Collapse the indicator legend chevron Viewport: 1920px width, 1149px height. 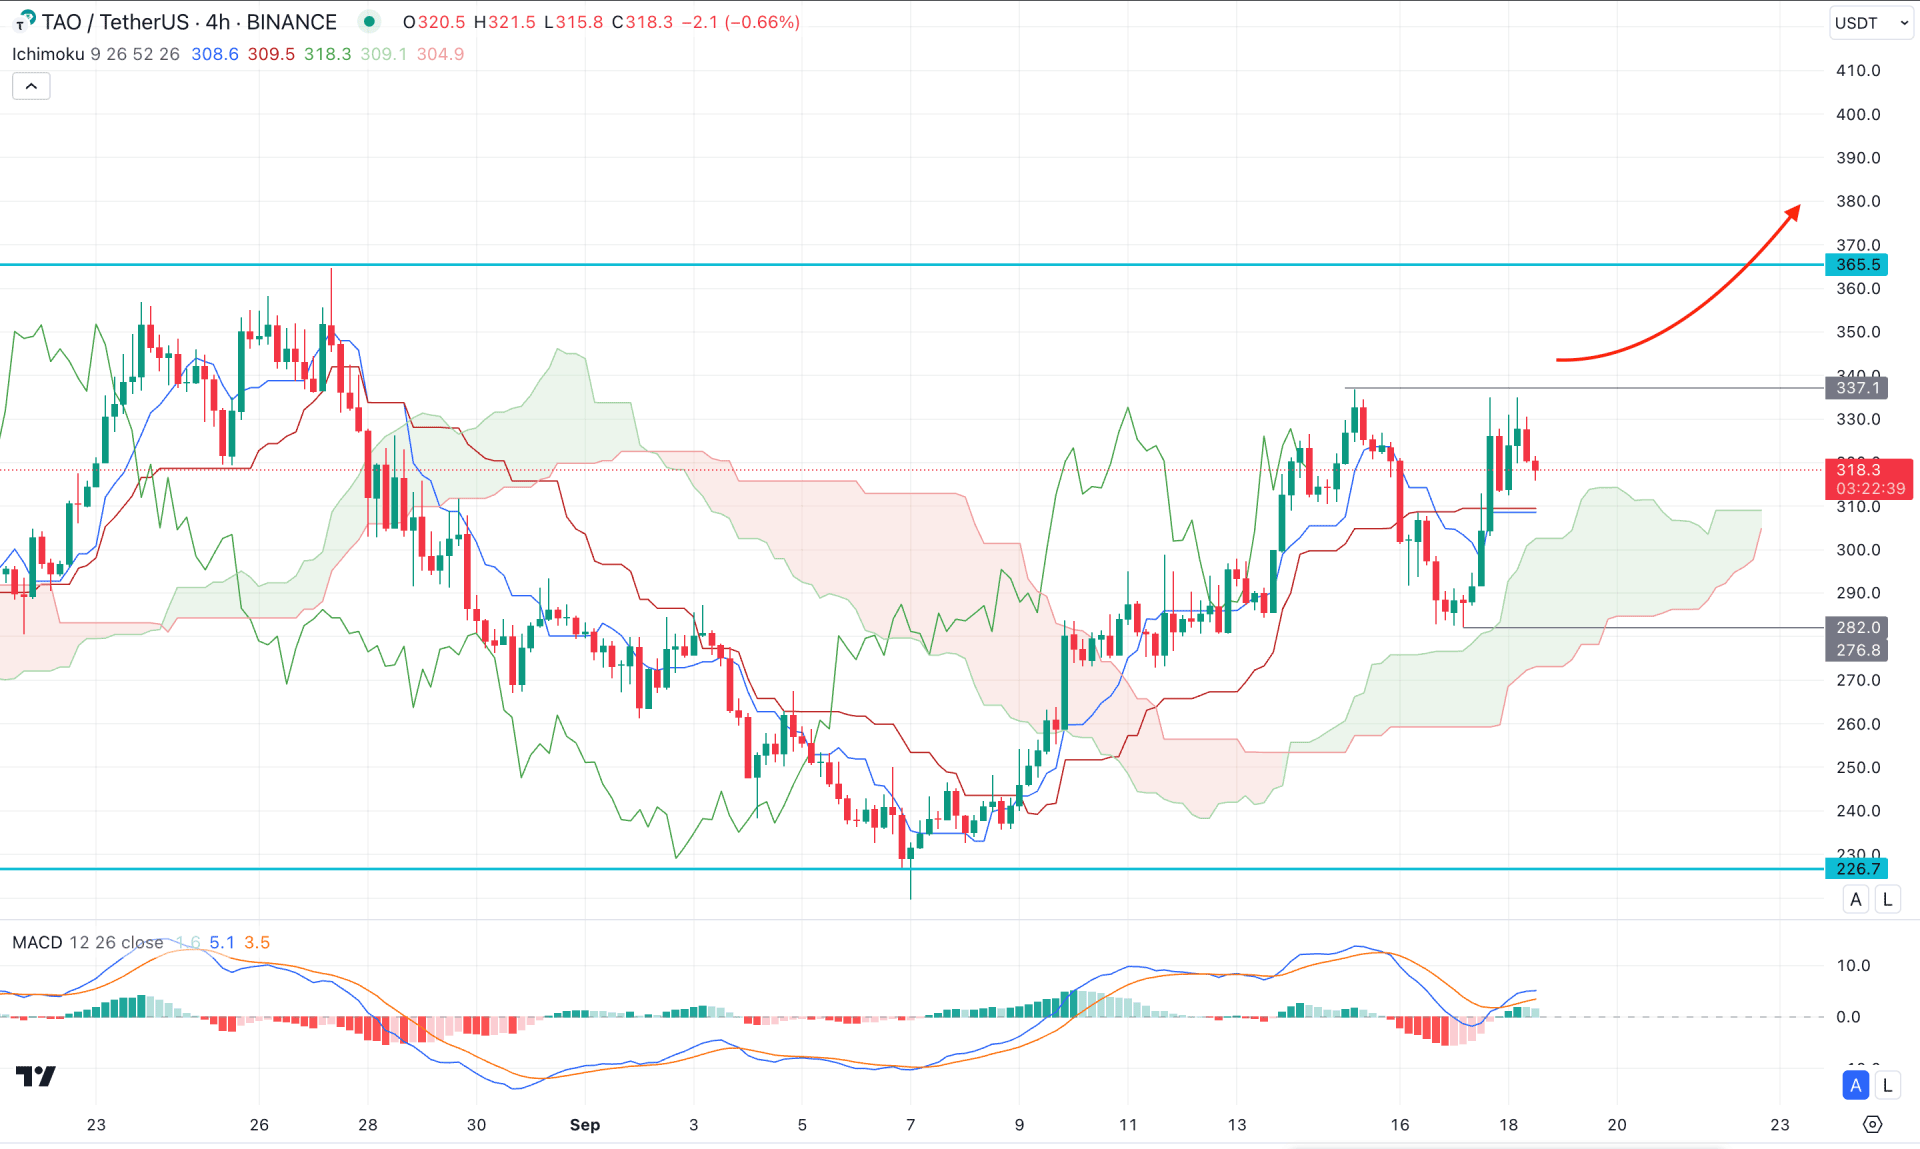click(31, 87)
